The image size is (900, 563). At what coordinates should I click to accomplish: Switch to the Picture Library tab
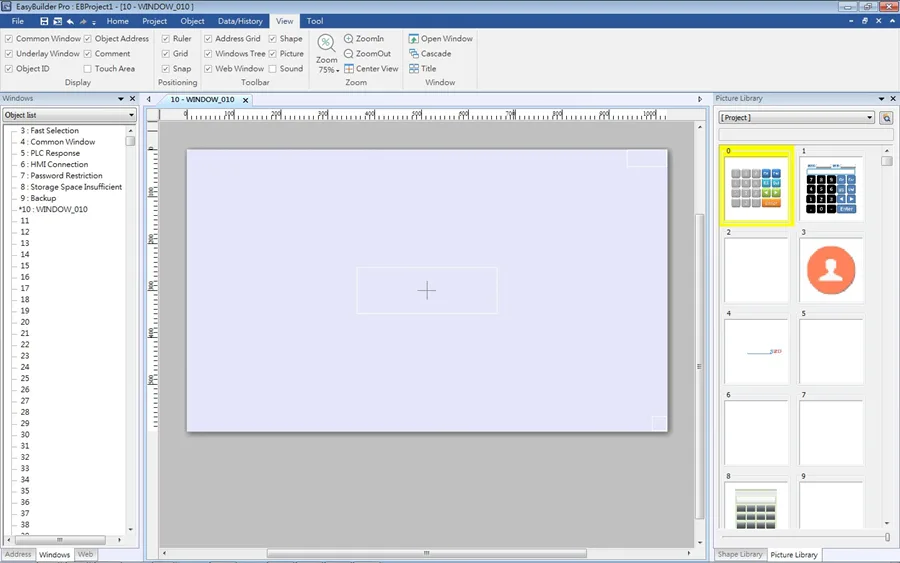794,555
